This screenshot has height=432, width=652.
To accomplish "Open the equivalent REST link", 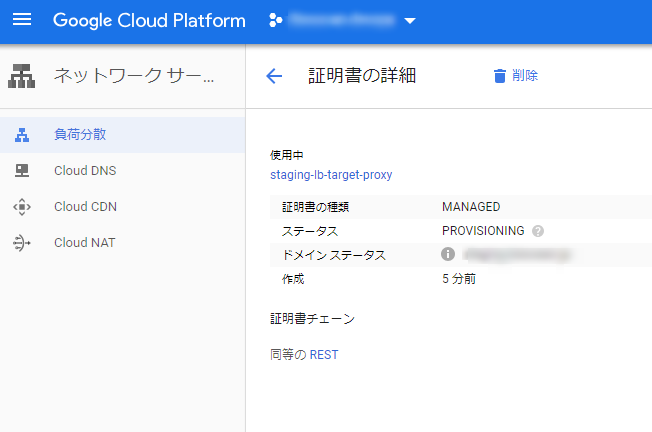I will 324,355.
